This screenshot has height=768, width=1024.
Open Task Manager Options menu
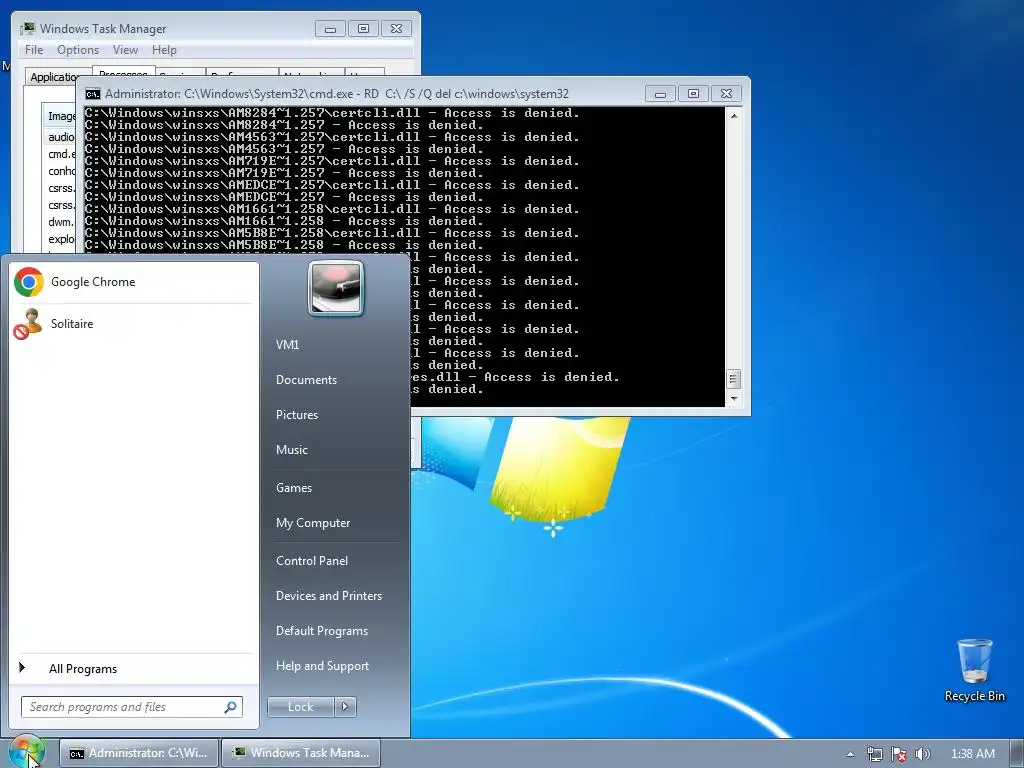pos(78,50)
